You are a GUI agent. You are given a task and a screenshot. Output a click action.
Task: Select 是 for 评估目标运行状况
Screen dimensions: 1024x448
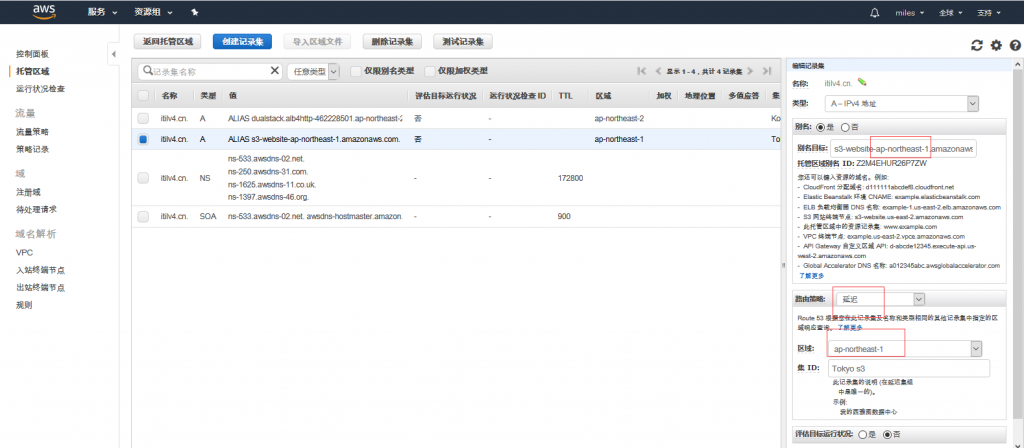coord(863,434)
